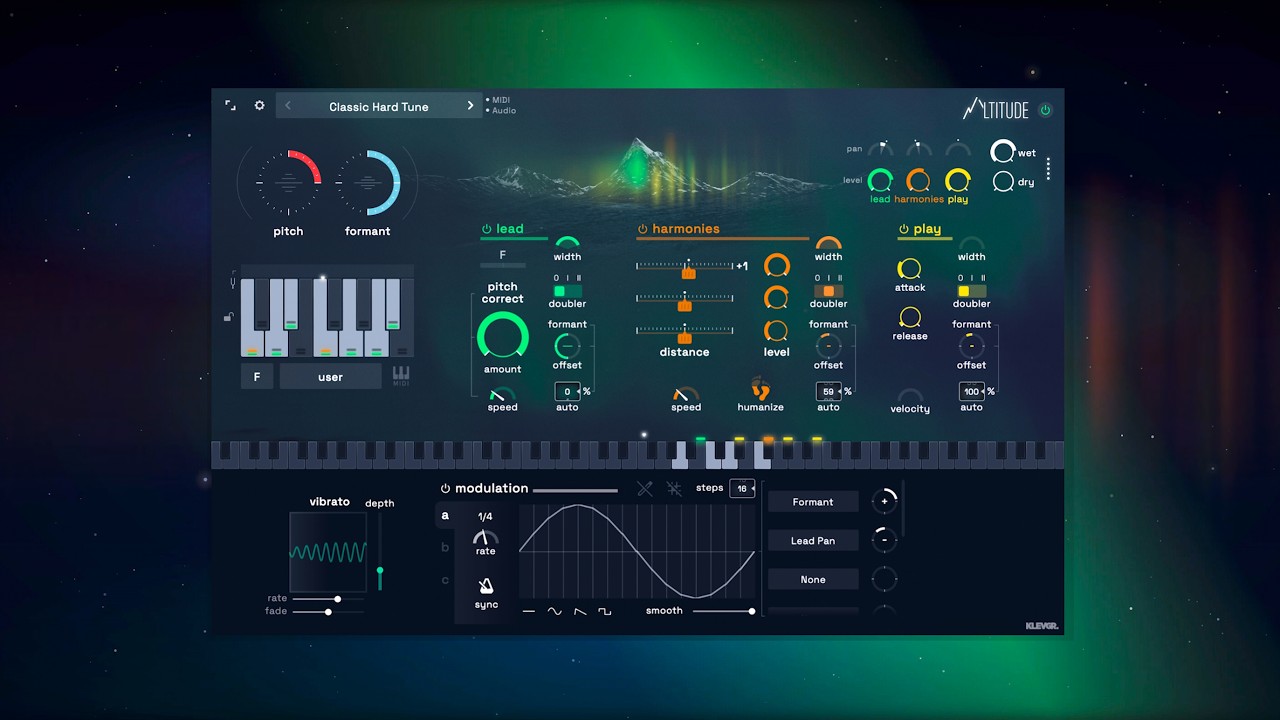Screen dimensions: 1280x720
Task: Select the sine waveform shape
Action: pyautogui.click(x=554, y=611)
